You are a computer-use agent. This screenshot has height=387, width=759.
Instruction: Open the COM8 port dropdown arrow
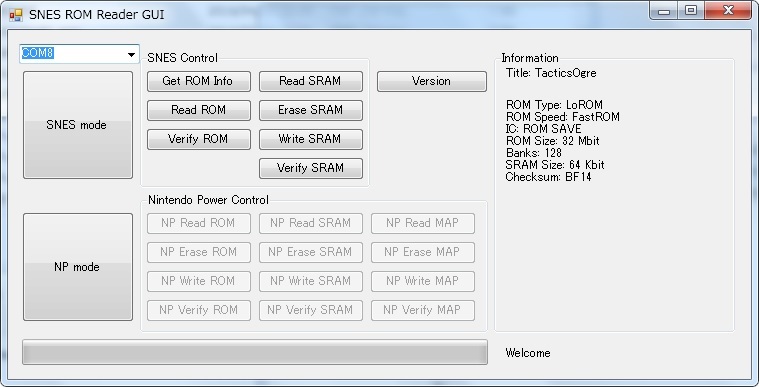pyautogui.click(x=131, y=54)
